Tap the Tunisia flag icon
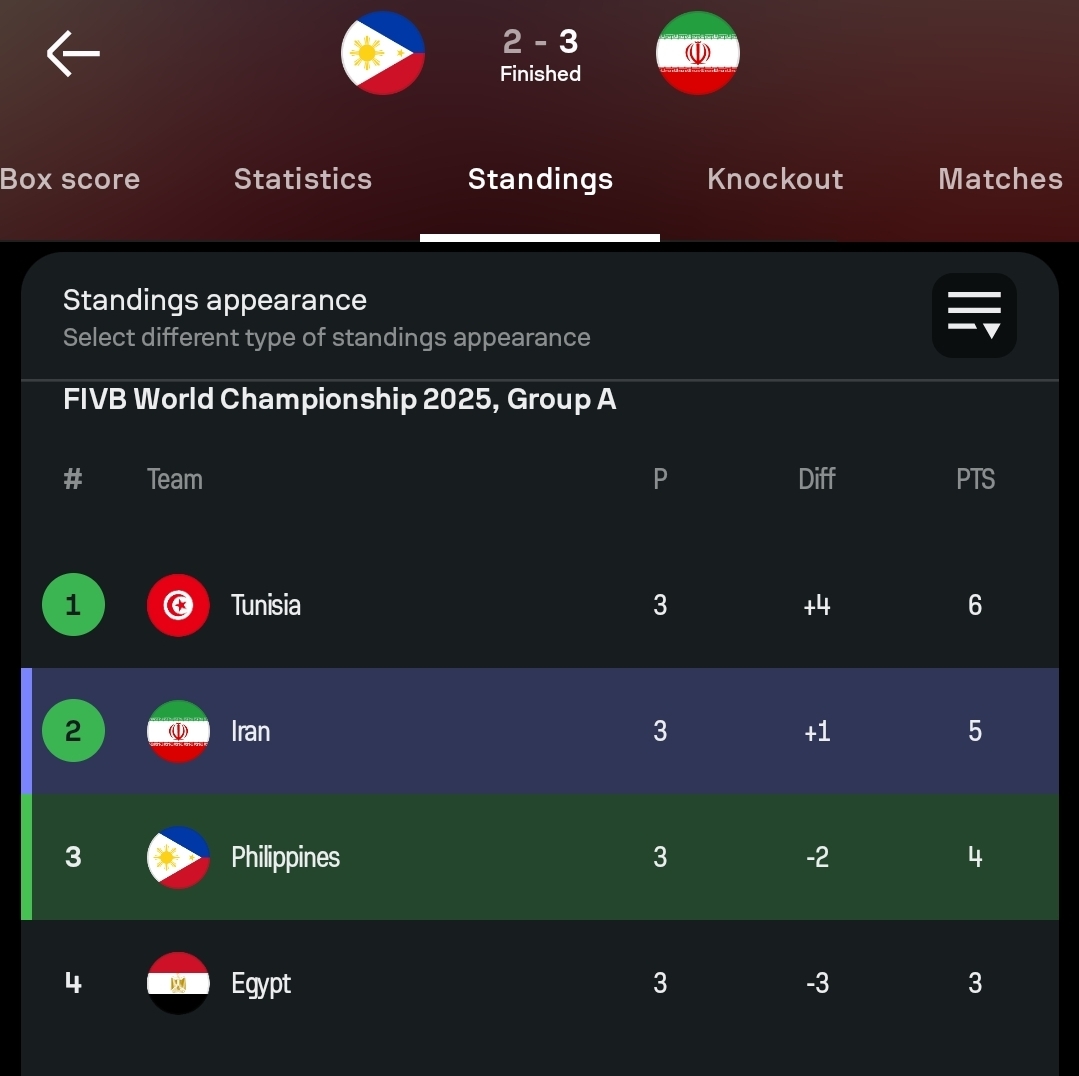Viewport: 1079px width, 1076px height. pos(178,604)
